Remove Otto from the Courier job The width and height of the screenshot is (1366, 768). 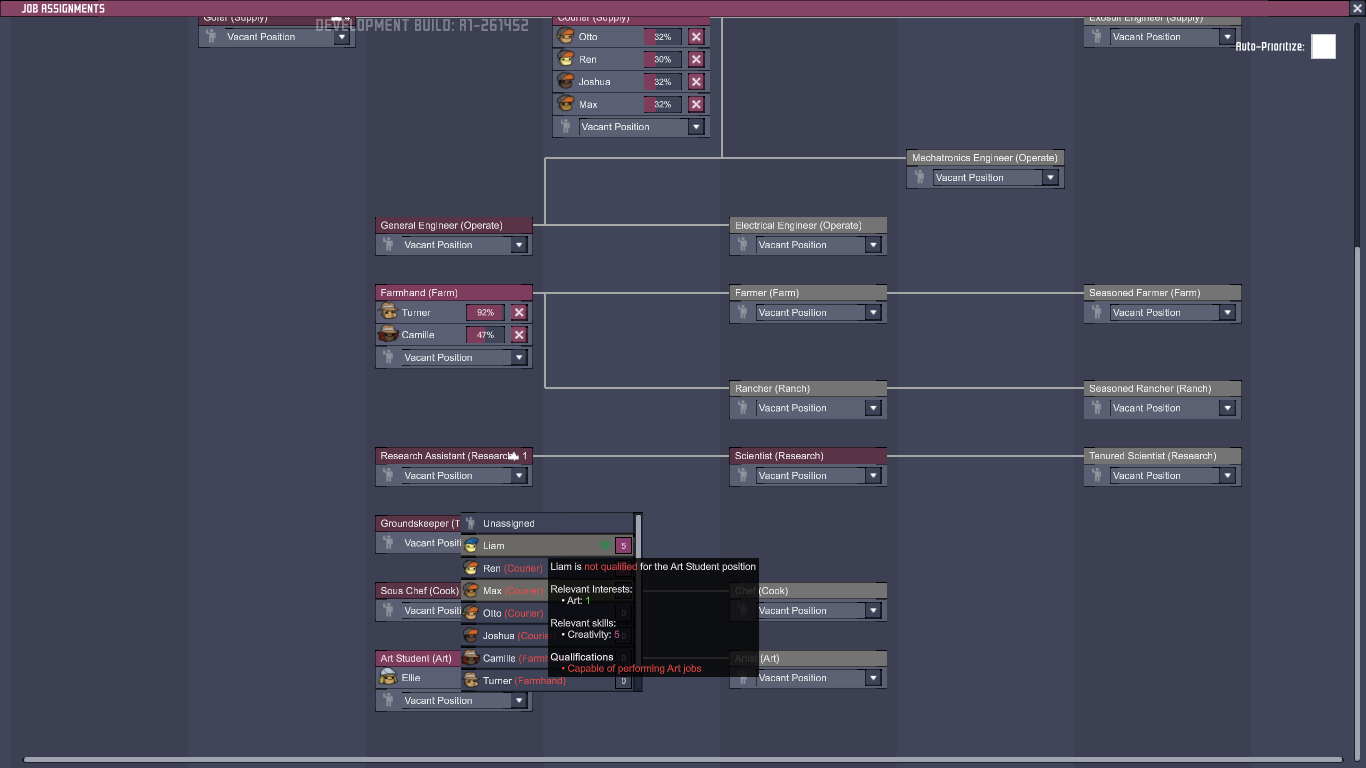[696, 37]
